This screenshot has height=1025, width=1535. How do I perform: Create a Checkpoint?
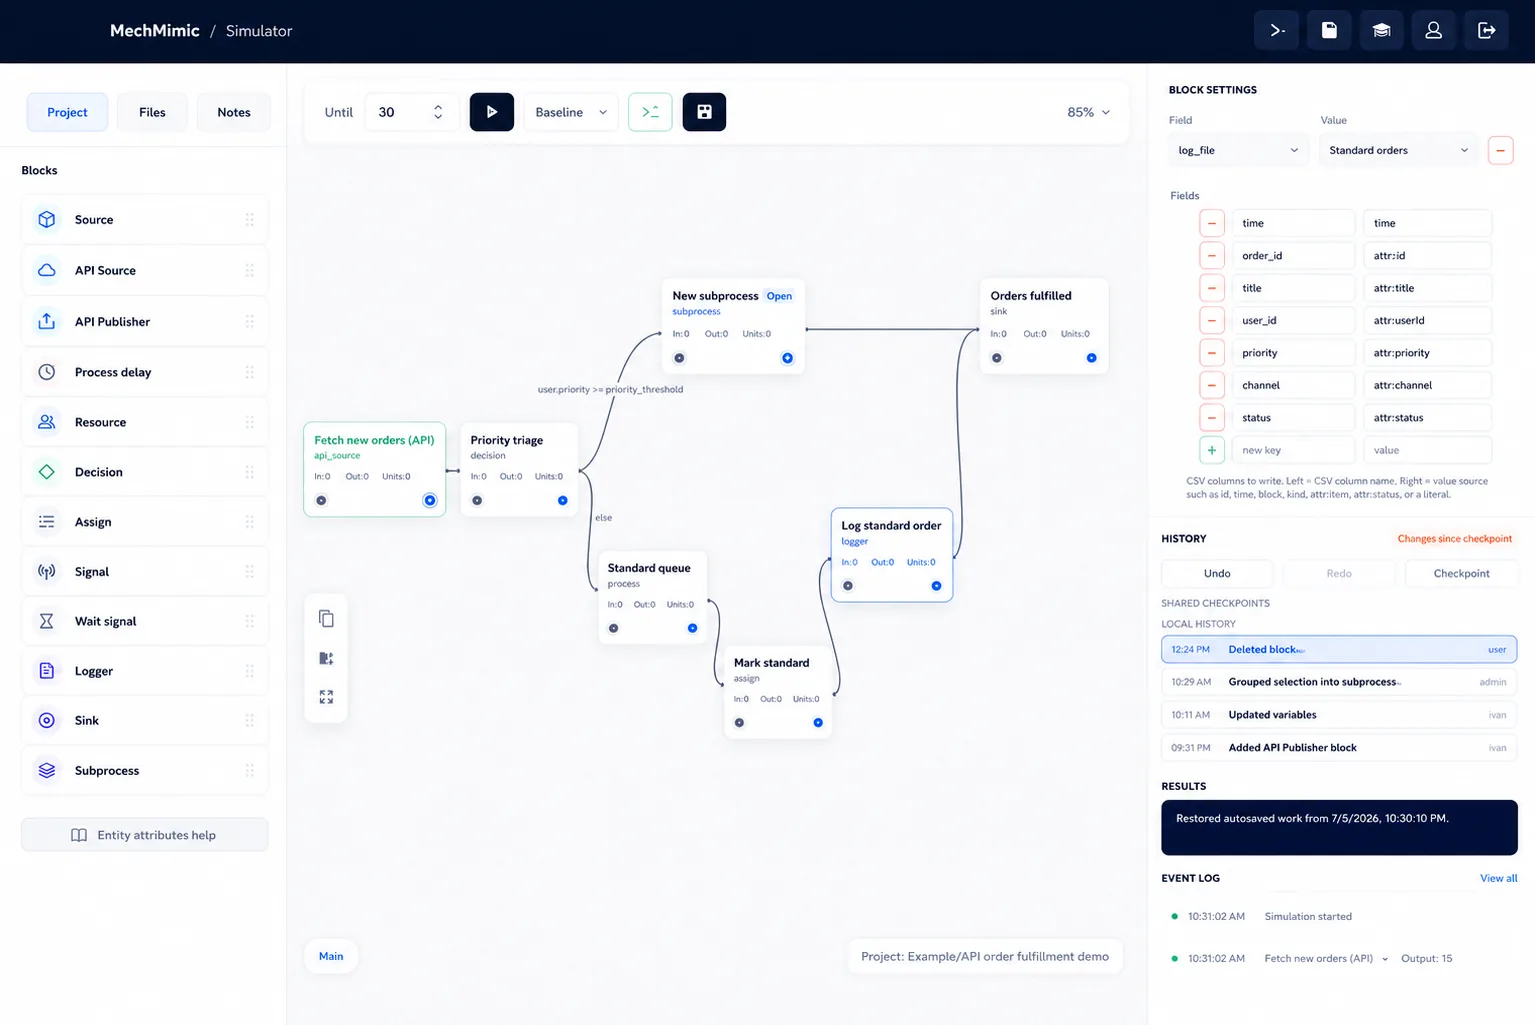1461,573
